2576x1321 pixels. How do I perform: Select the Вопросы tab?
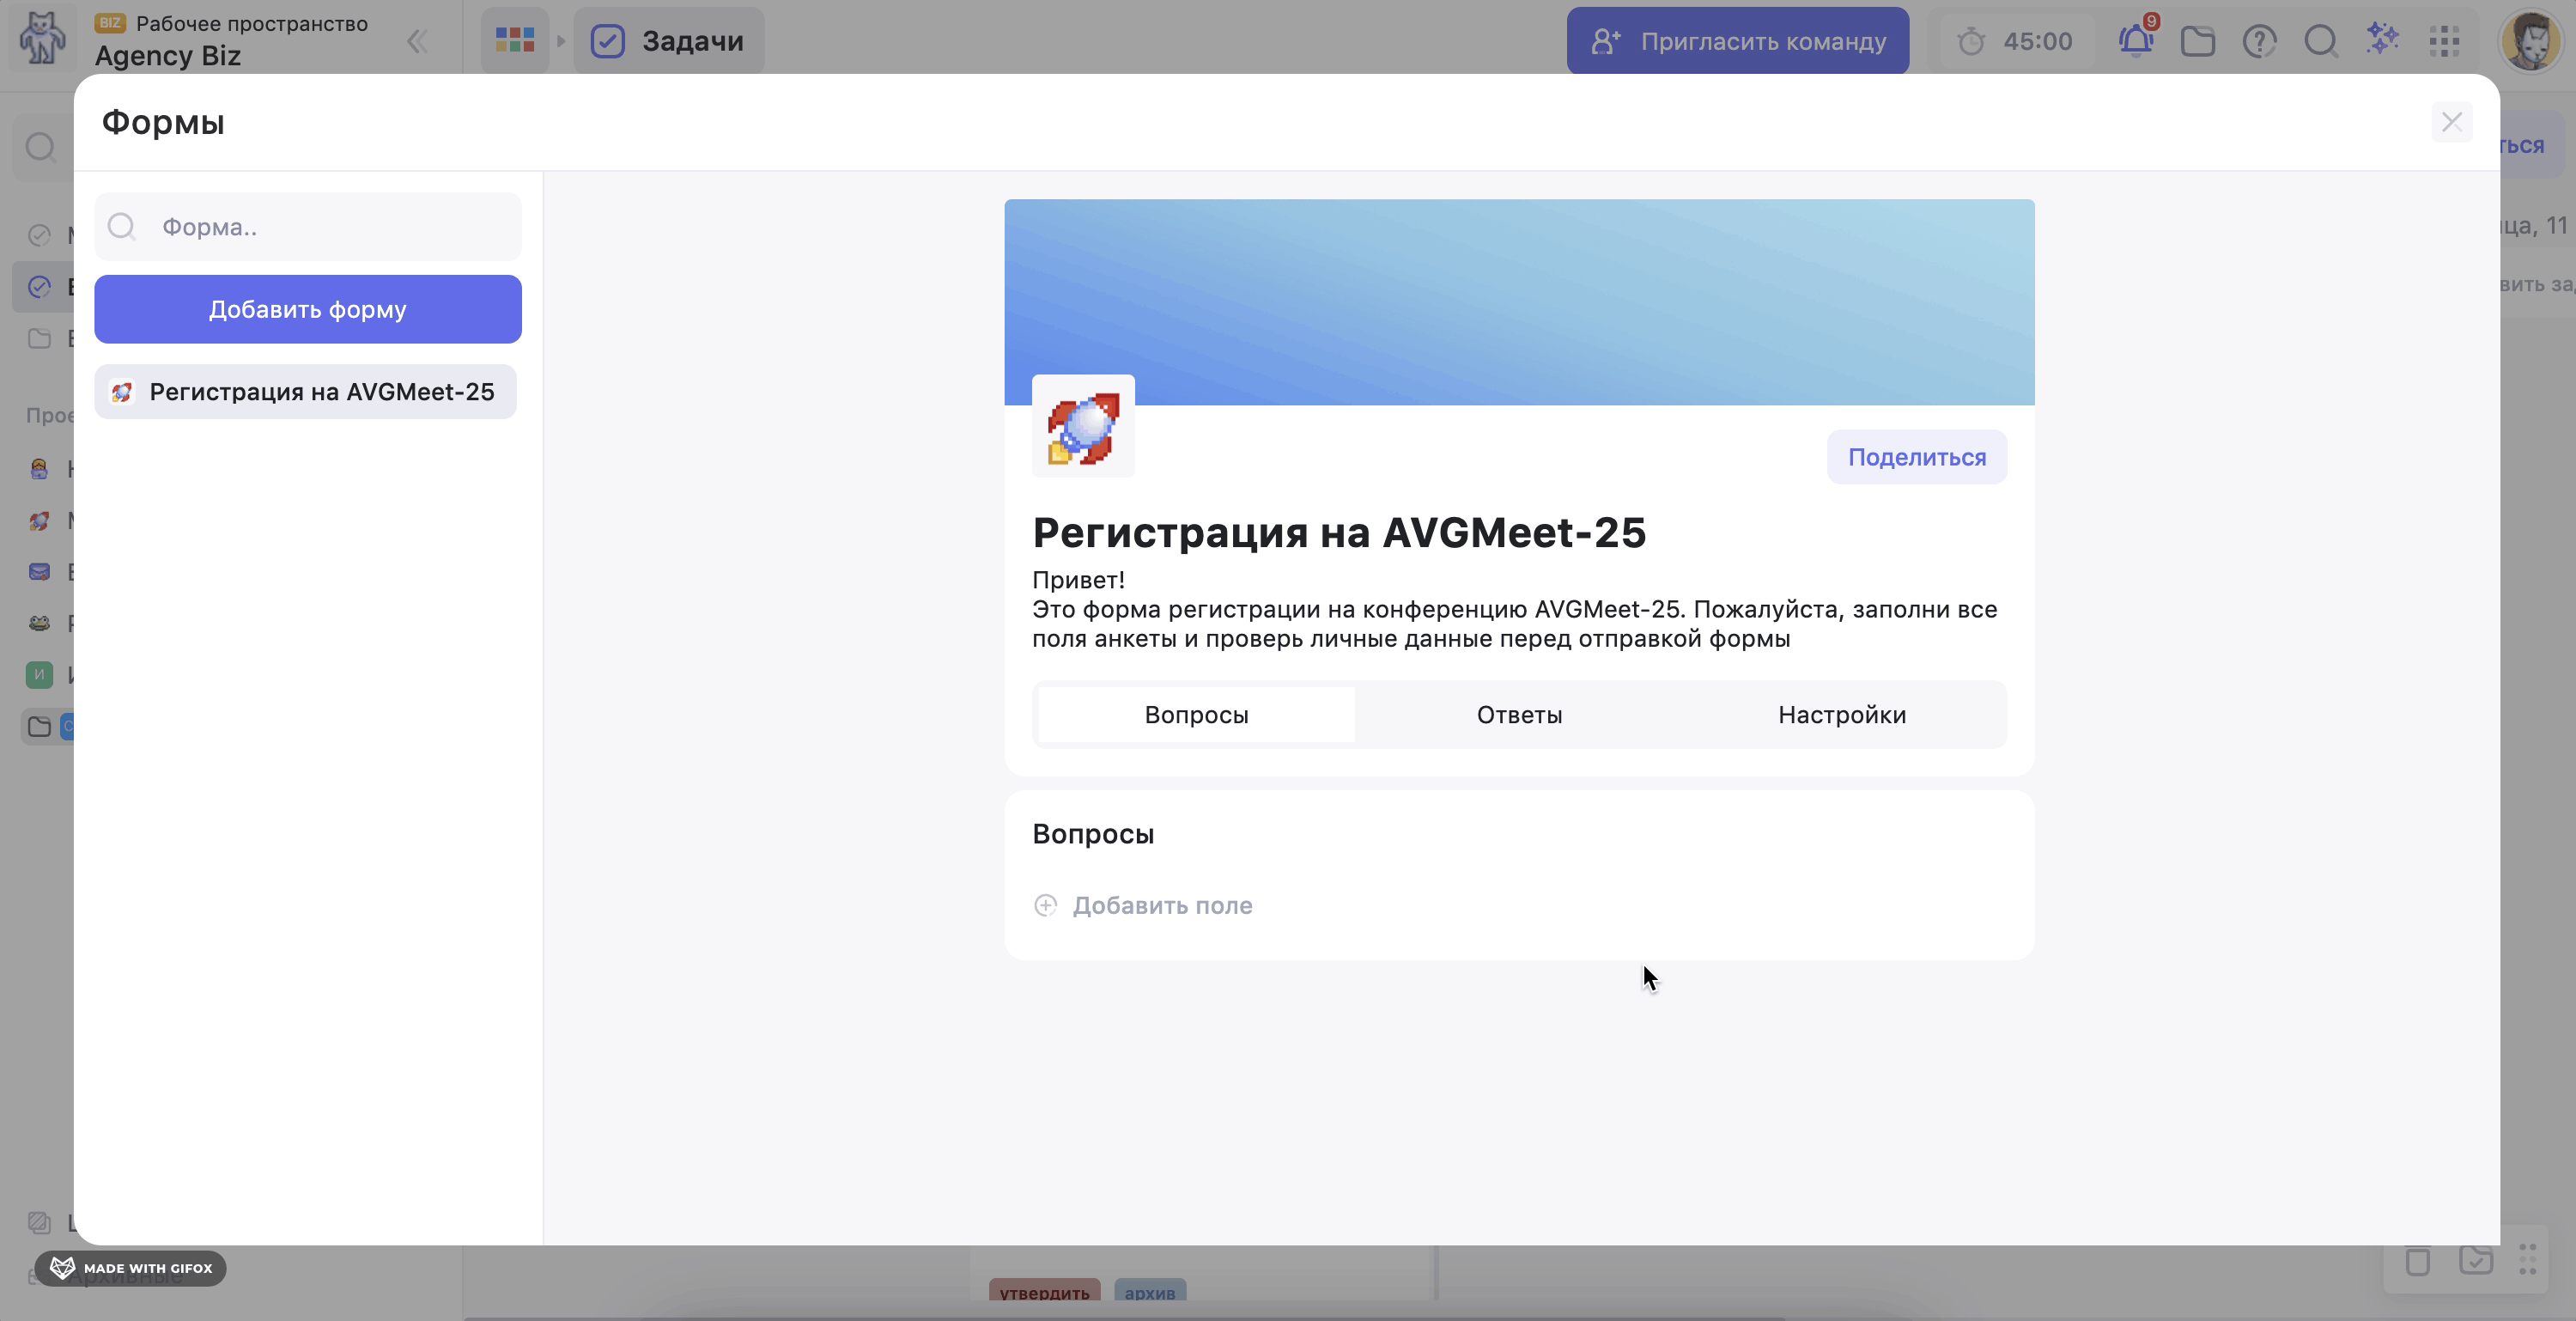[x=1196, y=715]
